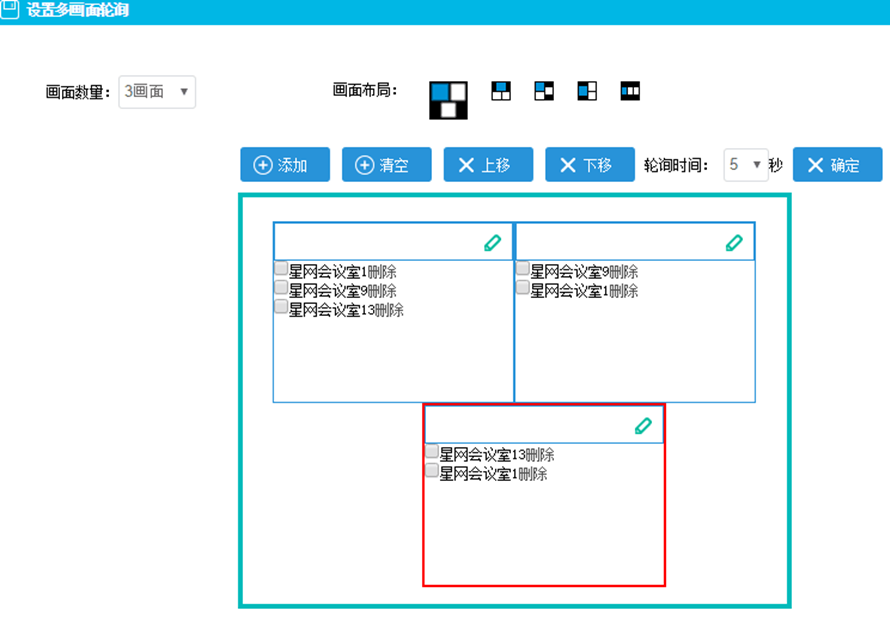Image resolution: width=890 pixels, height=641 pixels.
Task: Click 上移 to move item up
Action: (x=488, y=165)
